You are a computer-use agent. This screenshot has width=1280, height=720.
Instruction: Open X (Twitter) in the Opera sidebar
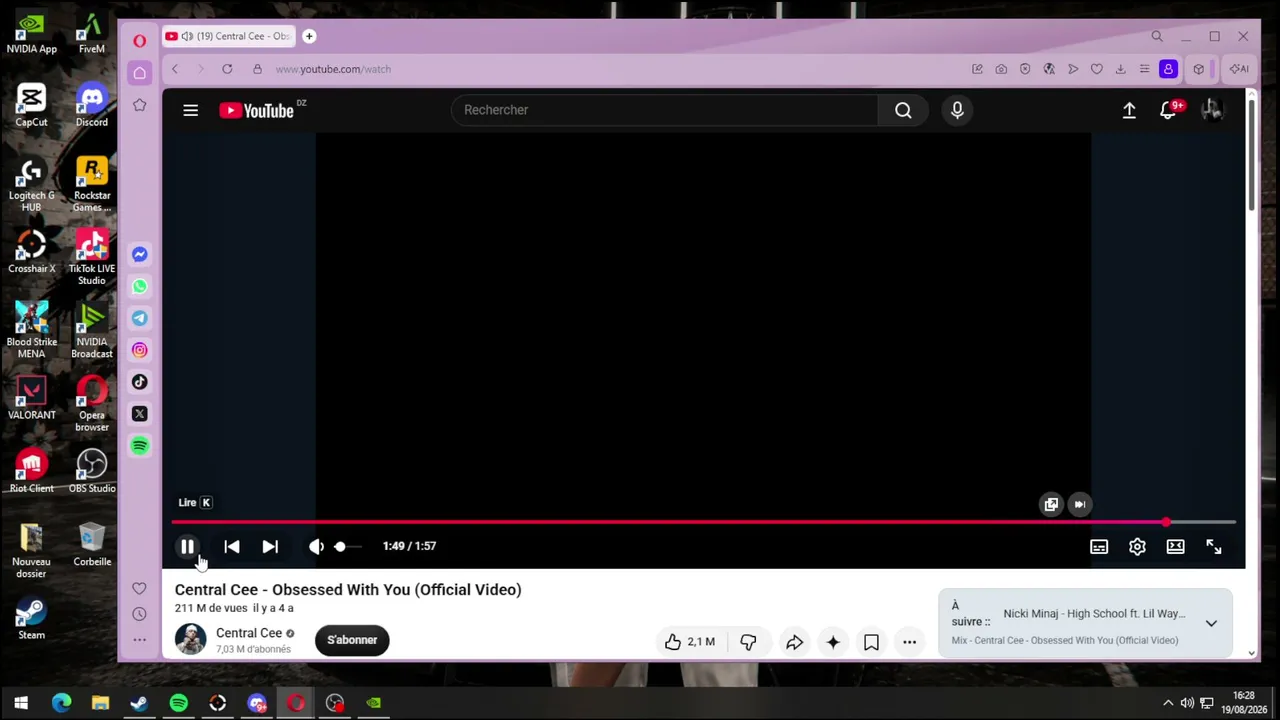(139, 414)
